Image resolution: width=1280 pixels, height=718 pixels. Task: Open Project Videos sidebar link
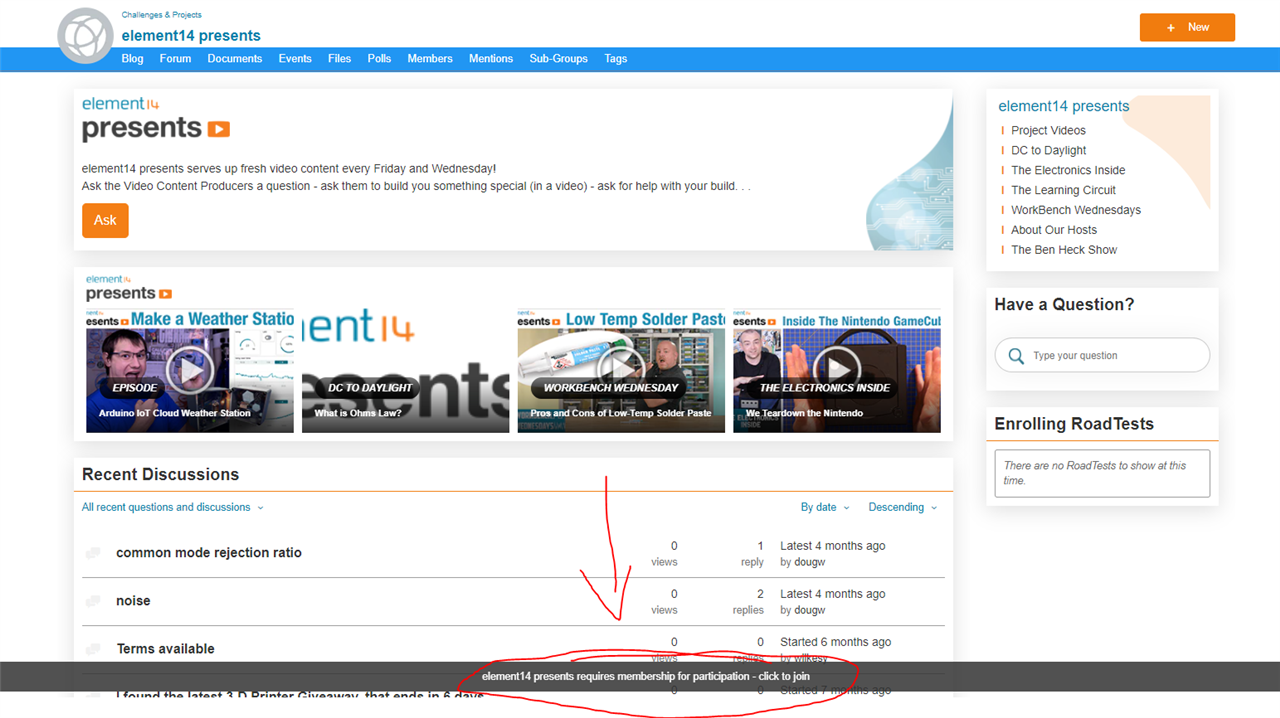click(x=1048, y=130)
